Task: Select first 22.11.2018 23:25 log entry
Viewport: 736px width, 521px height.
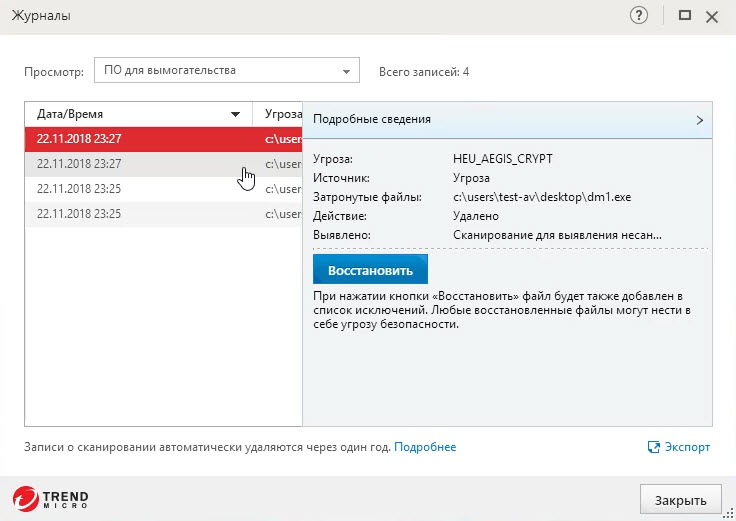Action: [x=130, y=188]
